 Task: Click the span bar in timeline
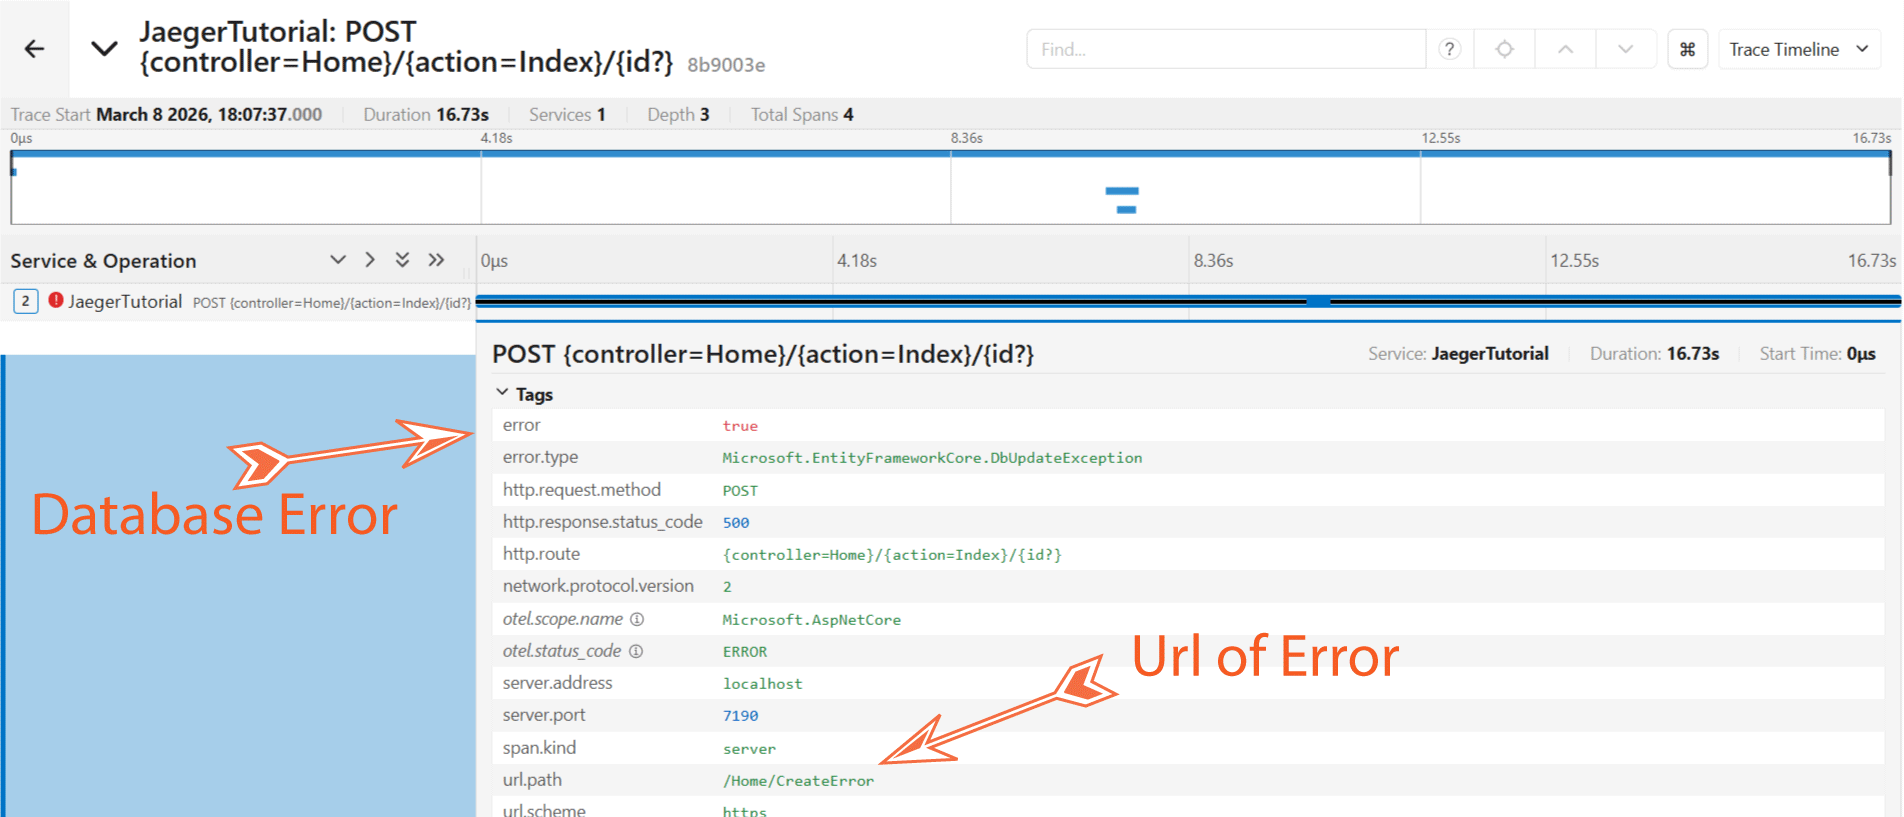[1187, 301]
